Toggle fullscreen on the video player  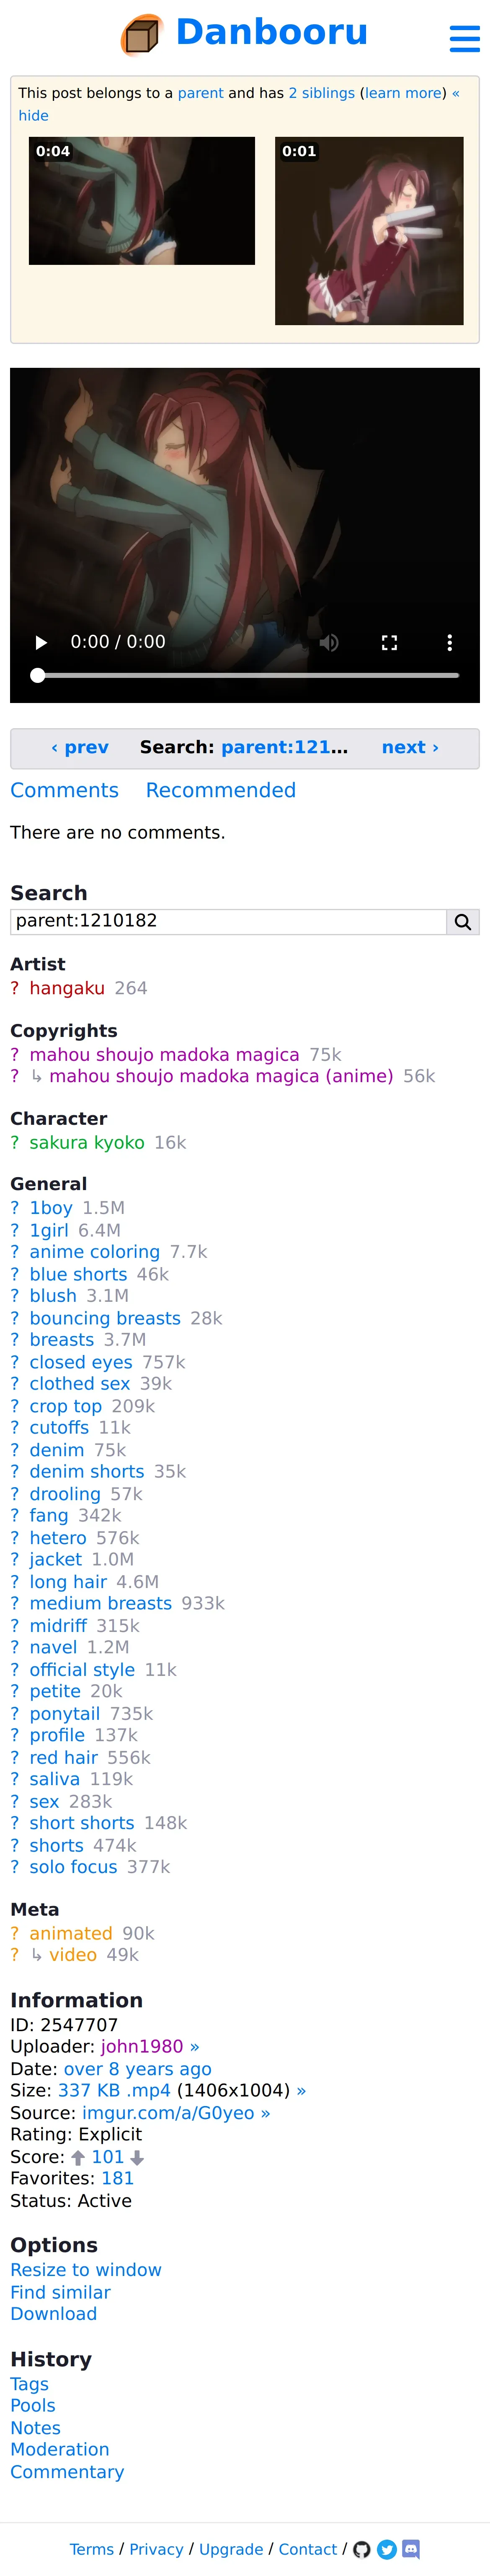coord(389,642)
